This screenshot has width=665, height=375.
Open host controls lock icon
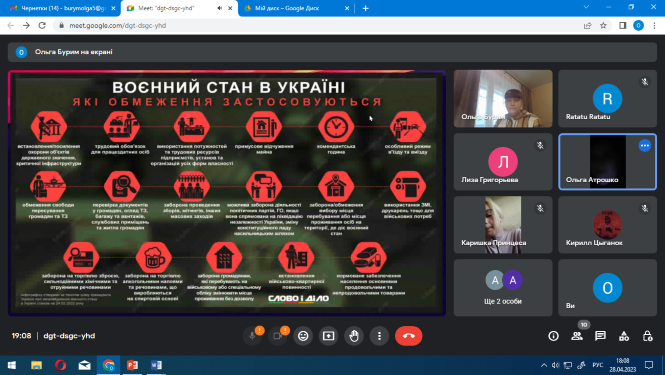click(x=647, y=336)
